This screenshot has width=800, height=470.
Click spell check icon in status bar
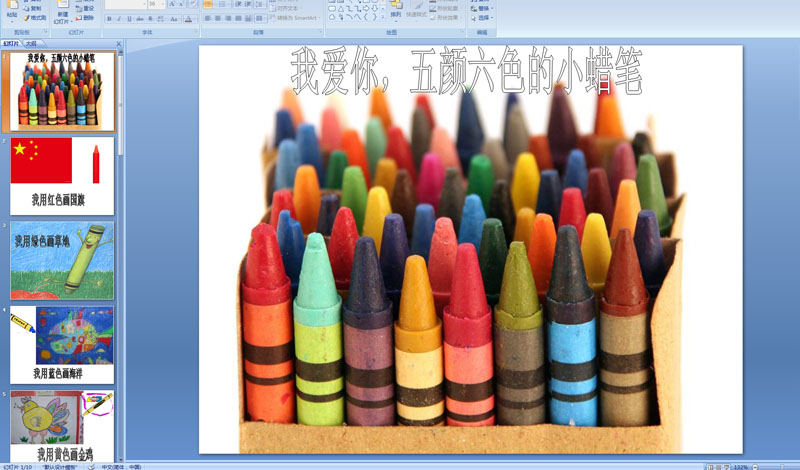[x=91, y=466]
